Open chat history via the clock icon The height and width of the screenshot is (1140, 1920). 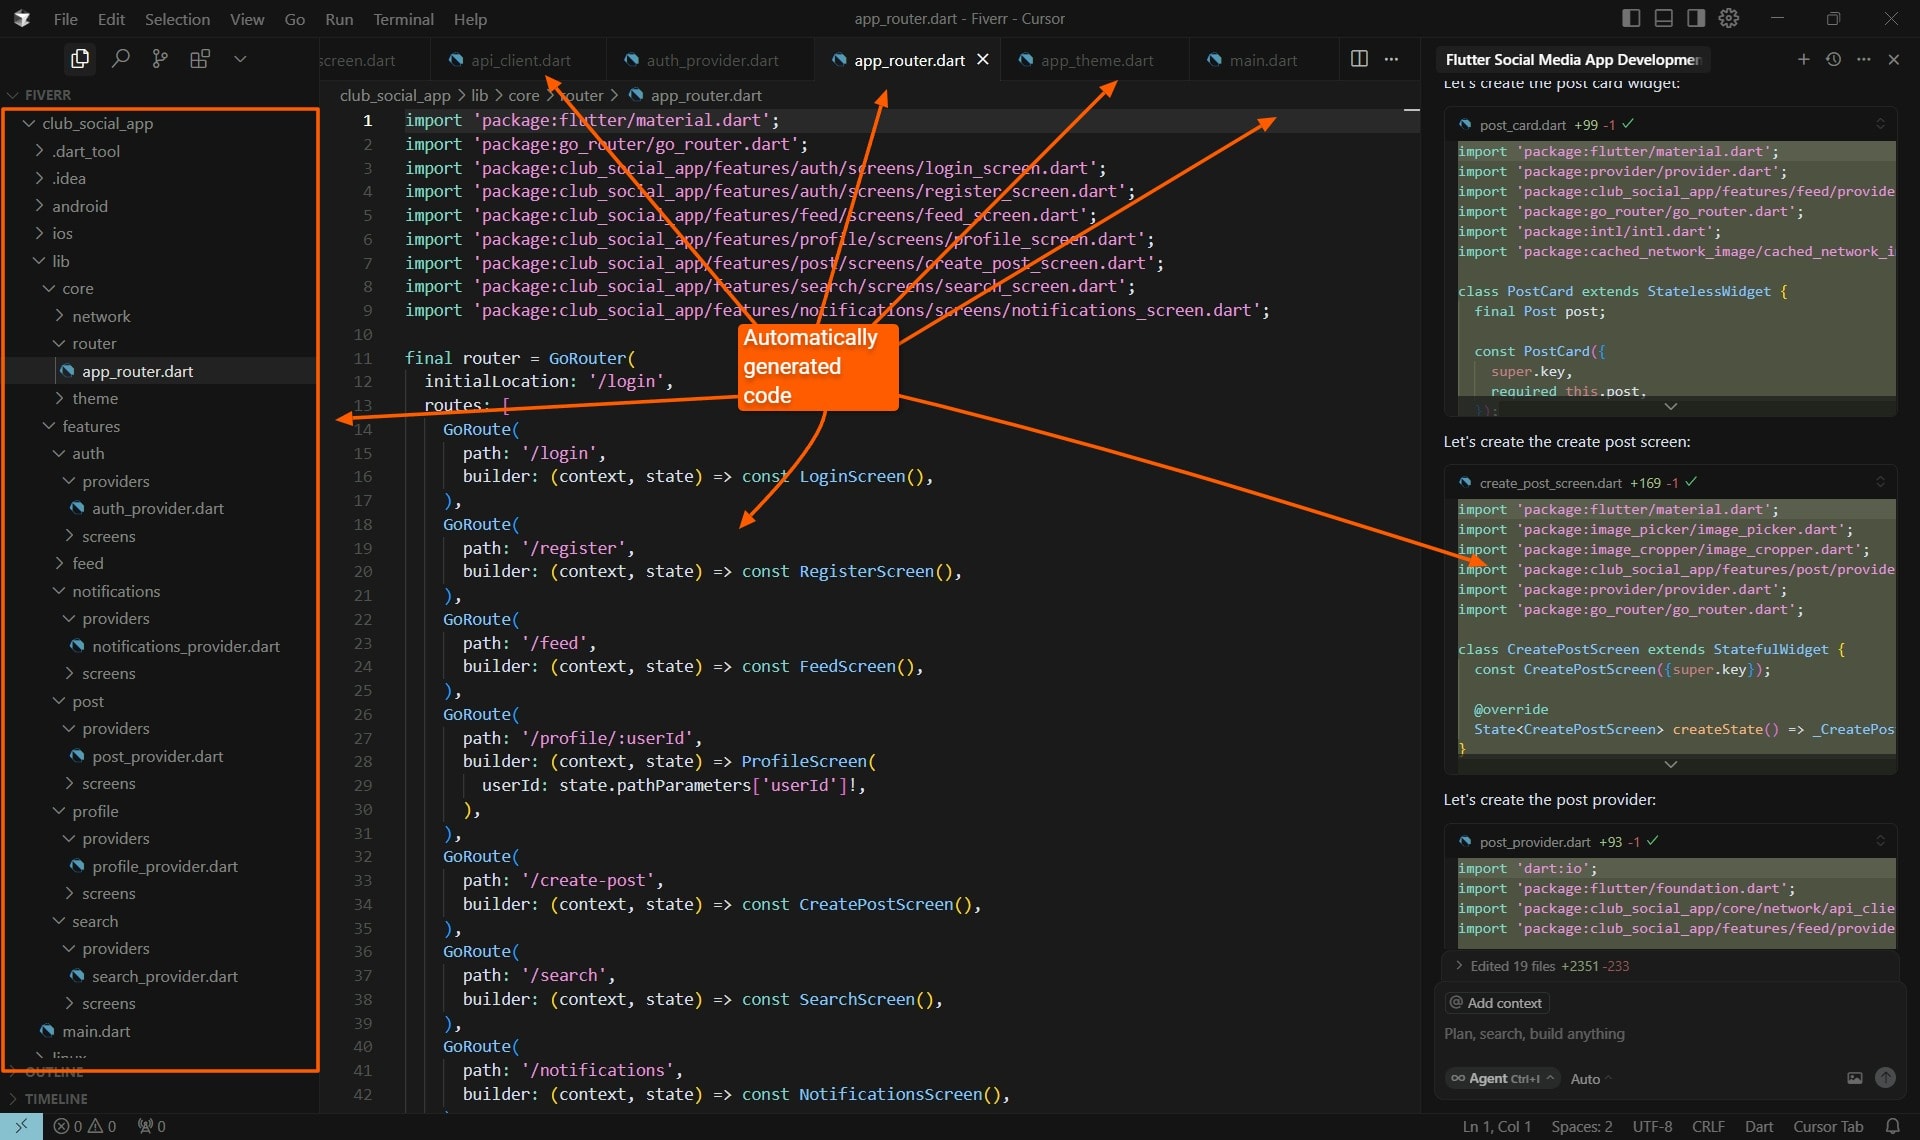pos(1833,59)
